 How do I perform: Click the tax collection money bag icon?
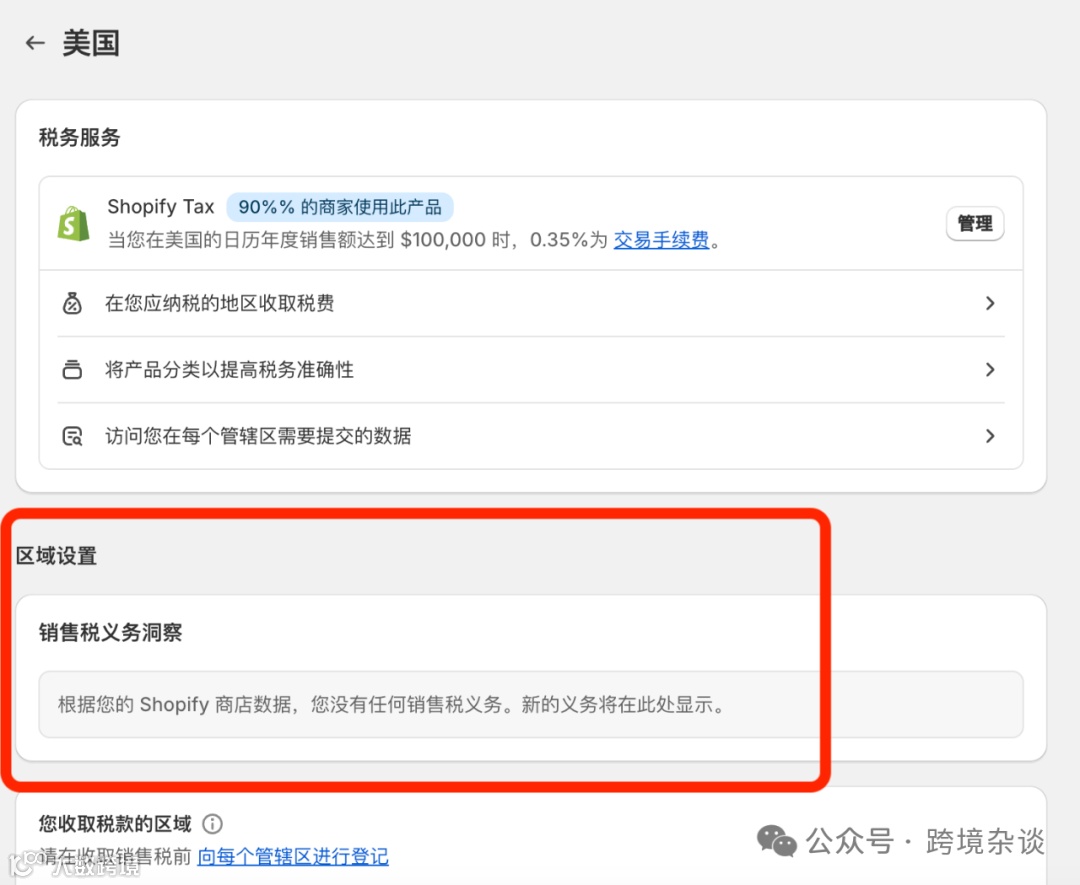coord(72,303)
